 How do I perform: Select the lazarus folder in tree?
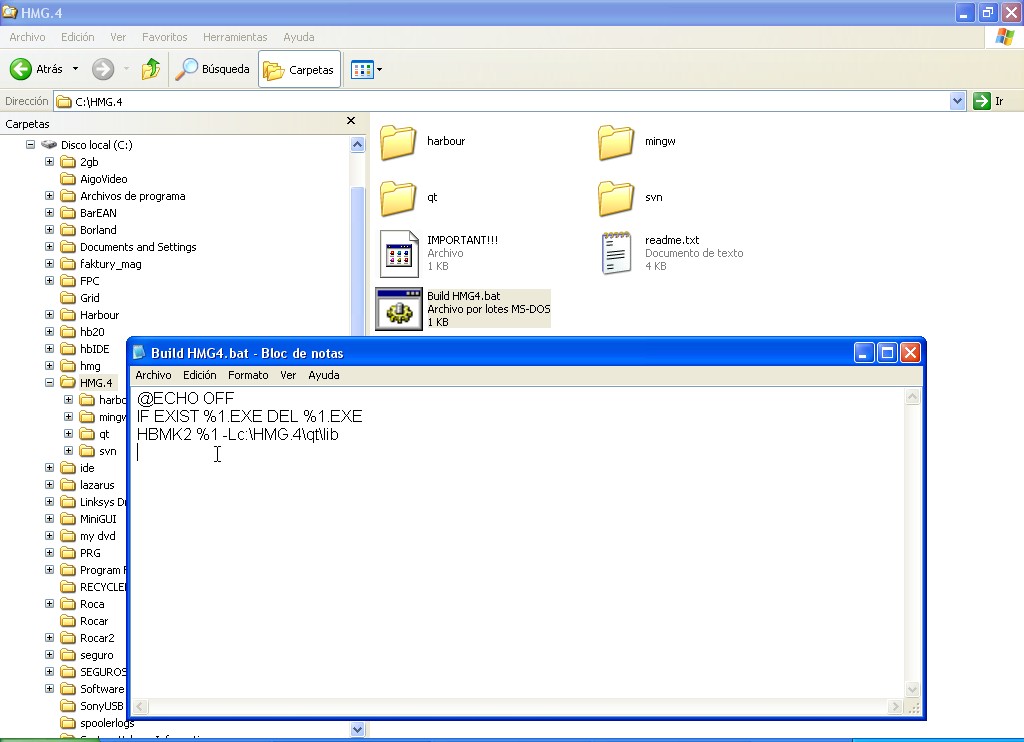tap(97, 485)
